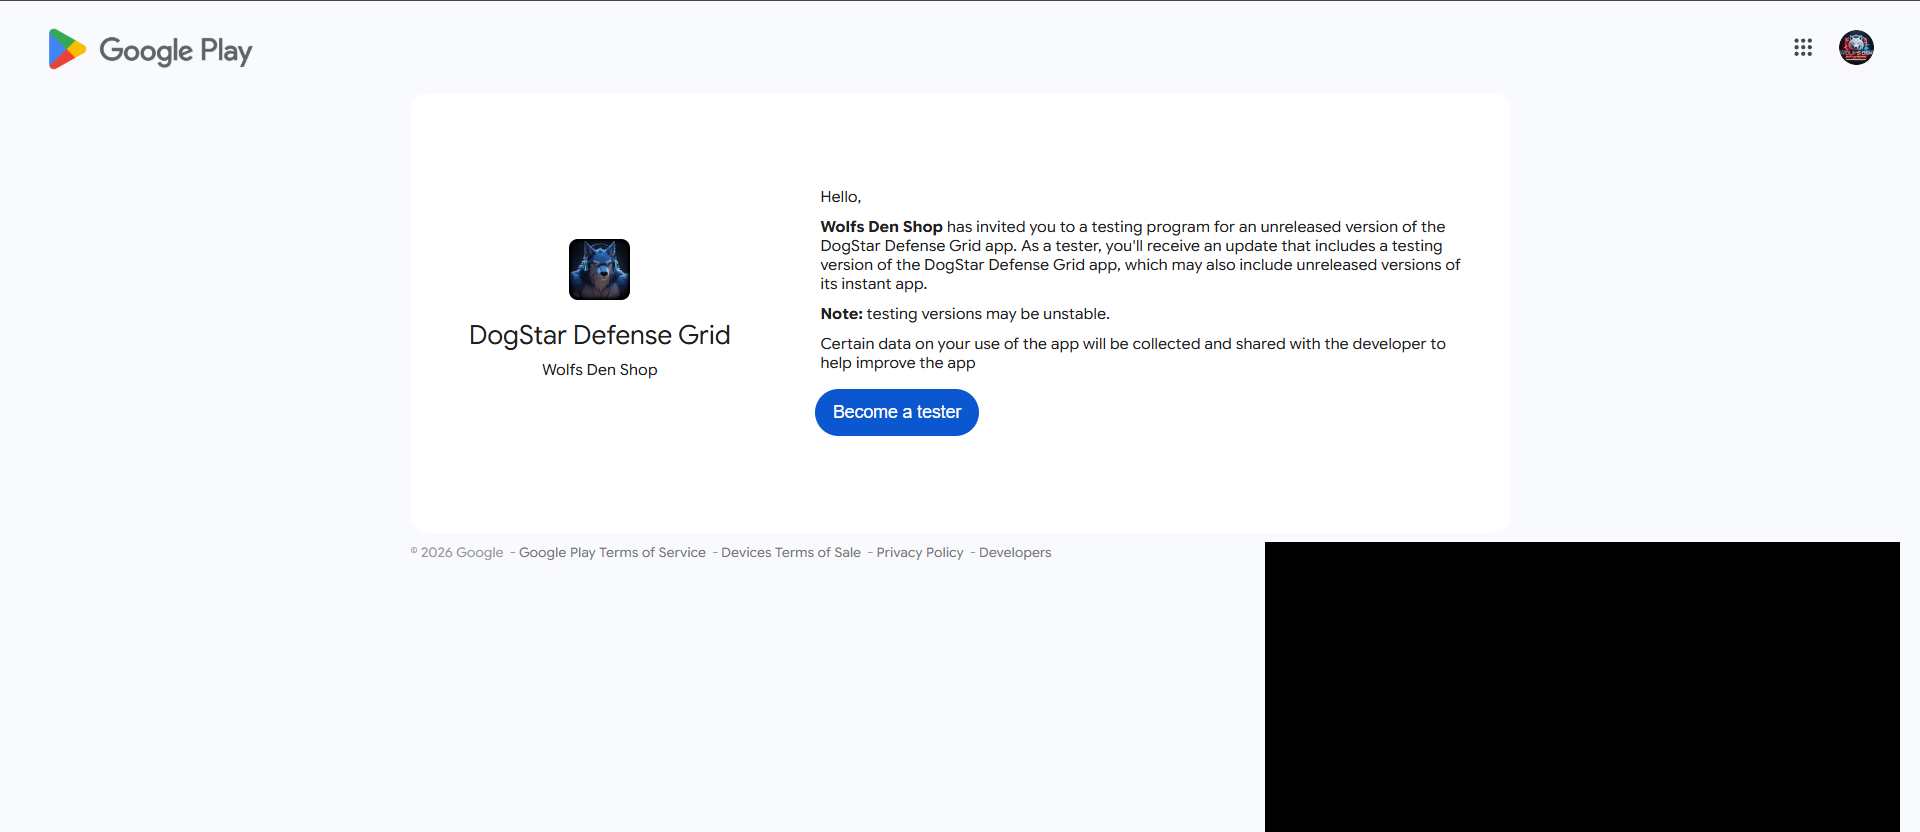This screenshot has width=1920, height=832.
Task: Click the 'testing versions may be unstable' text
Action: pos(987,314)
